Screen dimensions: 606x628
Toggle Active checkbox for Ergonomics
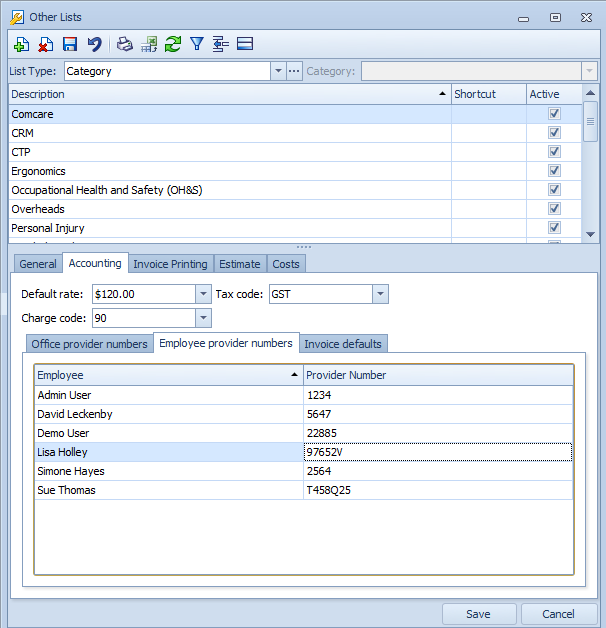click(x=554, y=171)
